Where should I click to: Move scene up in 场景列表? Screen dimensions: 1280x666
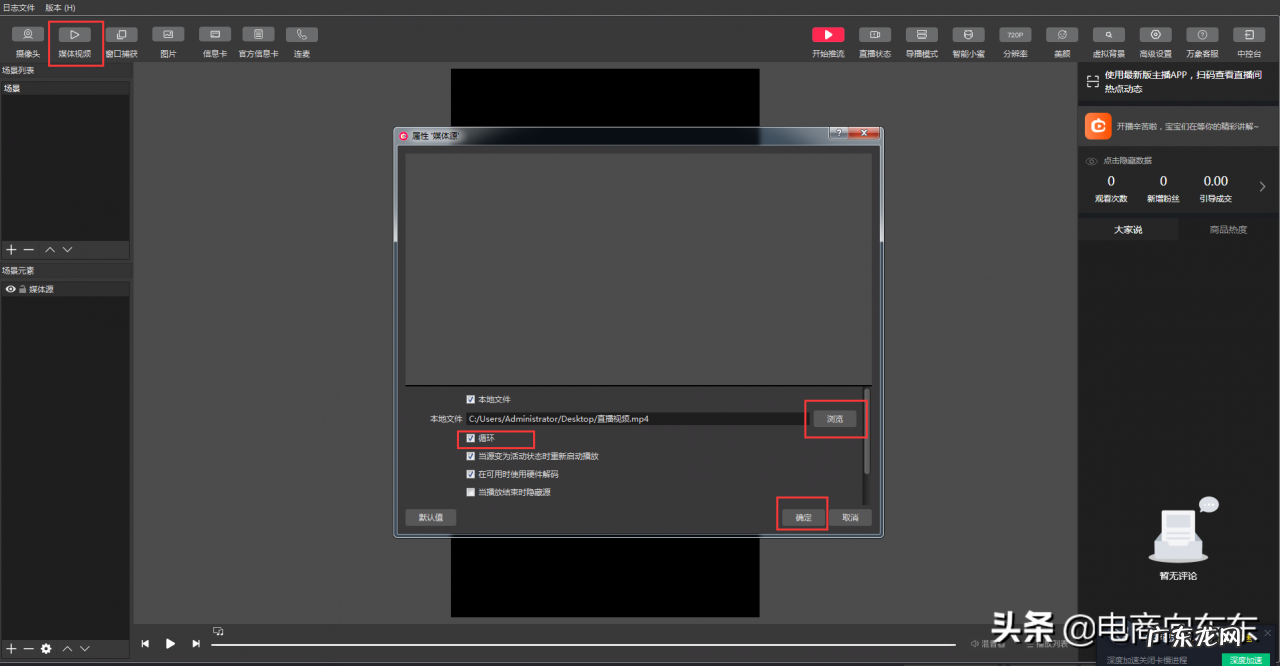pos(50,250)
